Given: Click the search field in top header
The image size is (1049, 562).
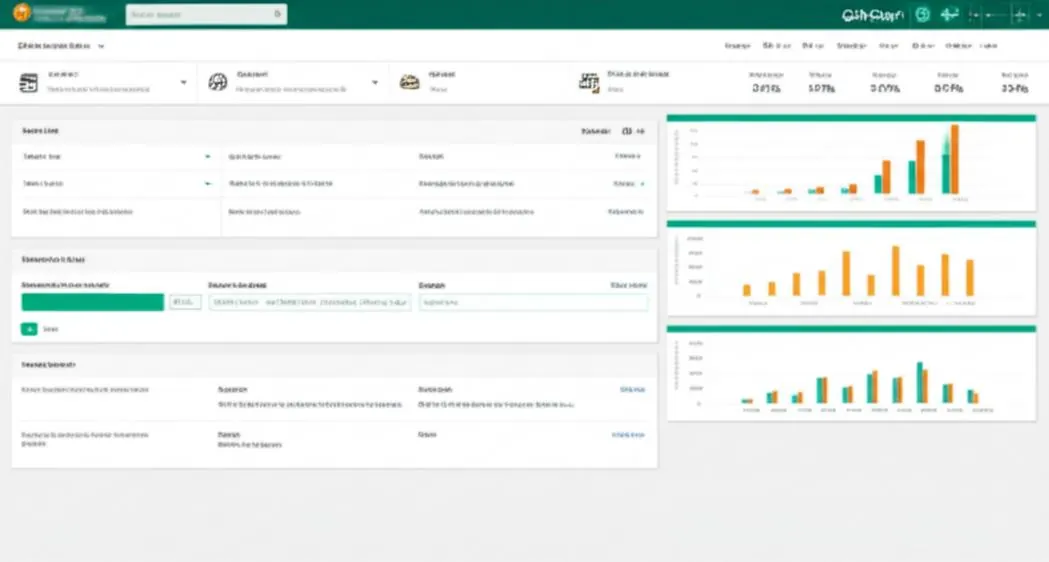Looking at the screenshot, I should tap(207, 14).
